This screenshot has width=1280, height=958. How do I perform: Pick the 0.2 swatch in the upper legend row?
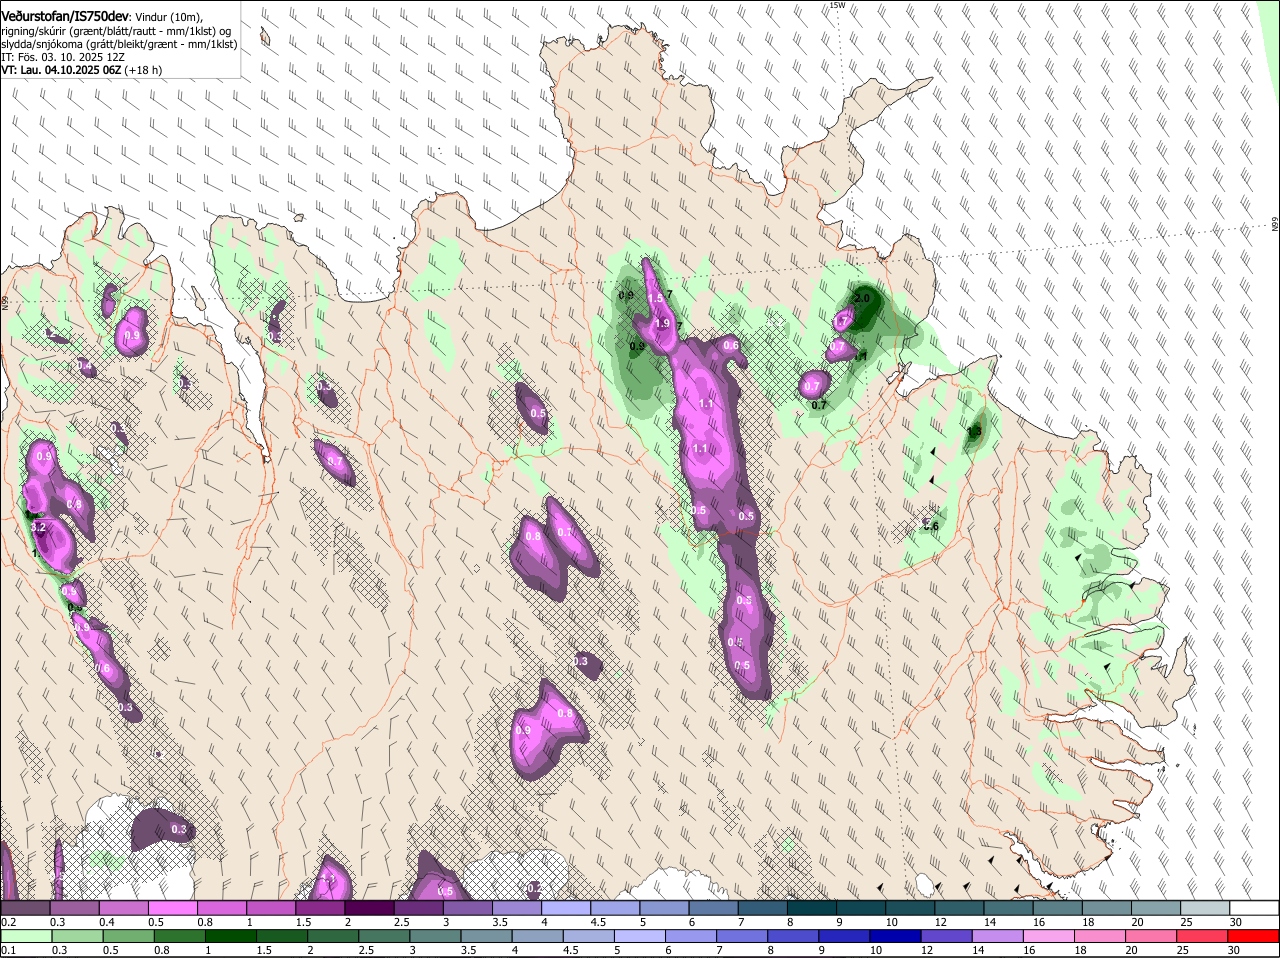pos(25,908)
